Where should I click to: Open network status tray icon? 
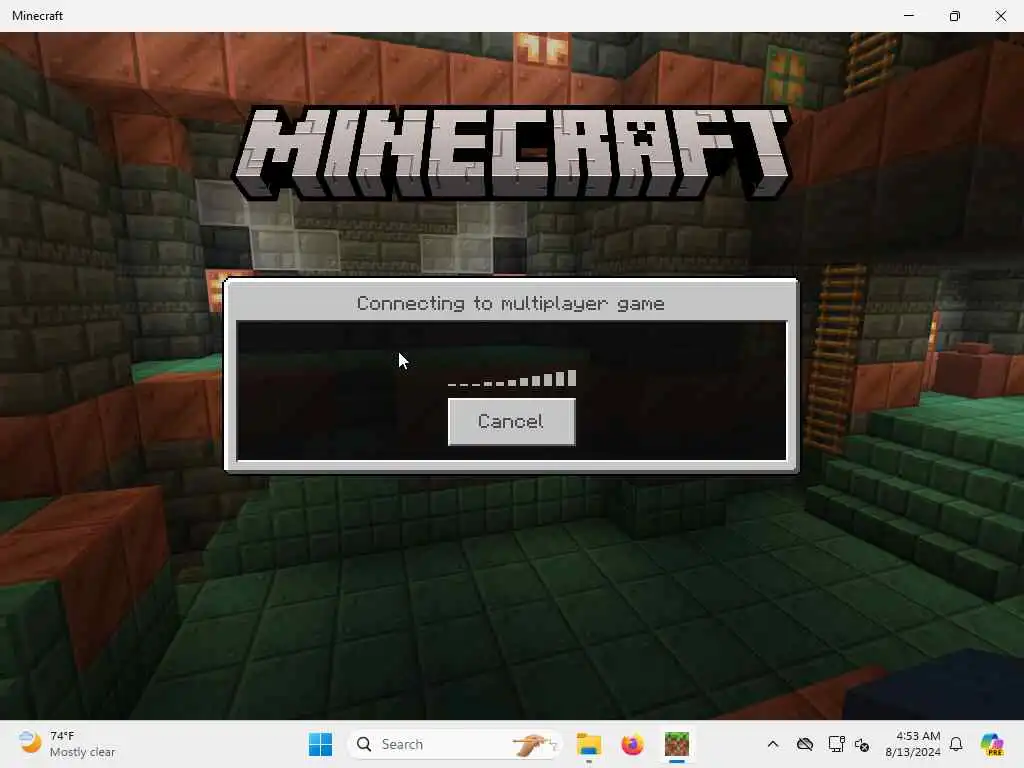pos(836,744)
